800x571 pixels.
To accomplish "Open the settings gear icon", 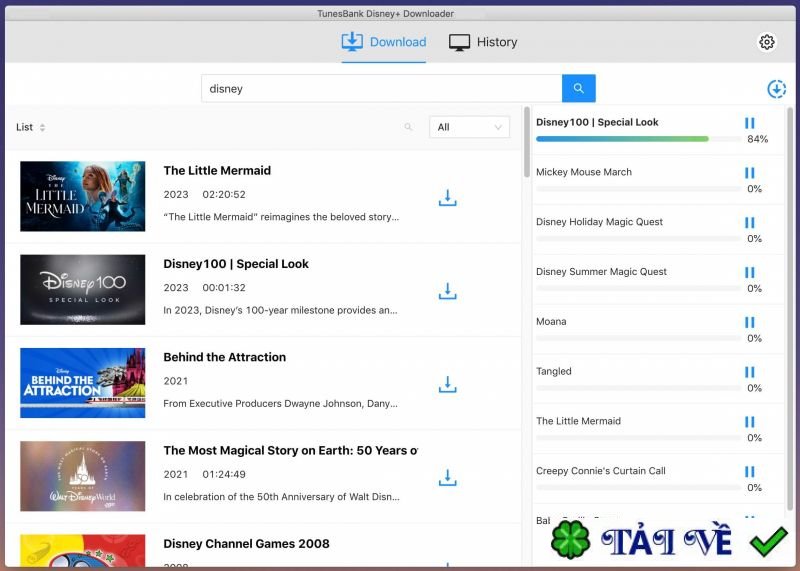I will 767,42.
